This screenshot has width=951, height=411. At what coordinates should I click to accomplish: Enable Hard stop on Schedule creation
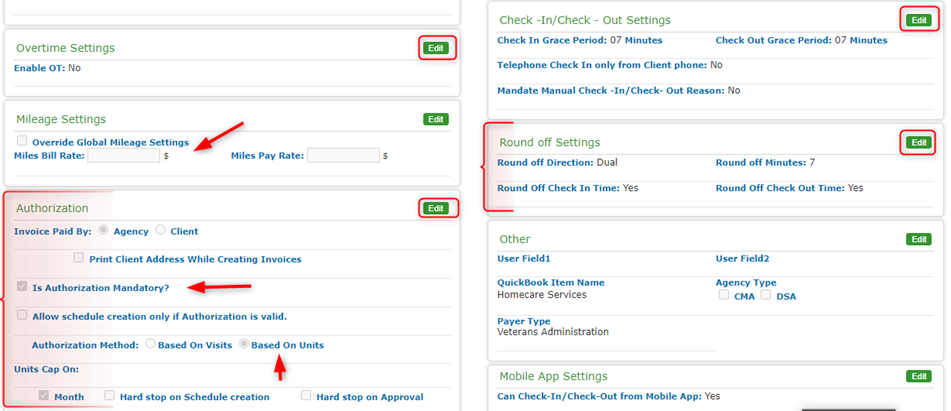tap(110, 397)
